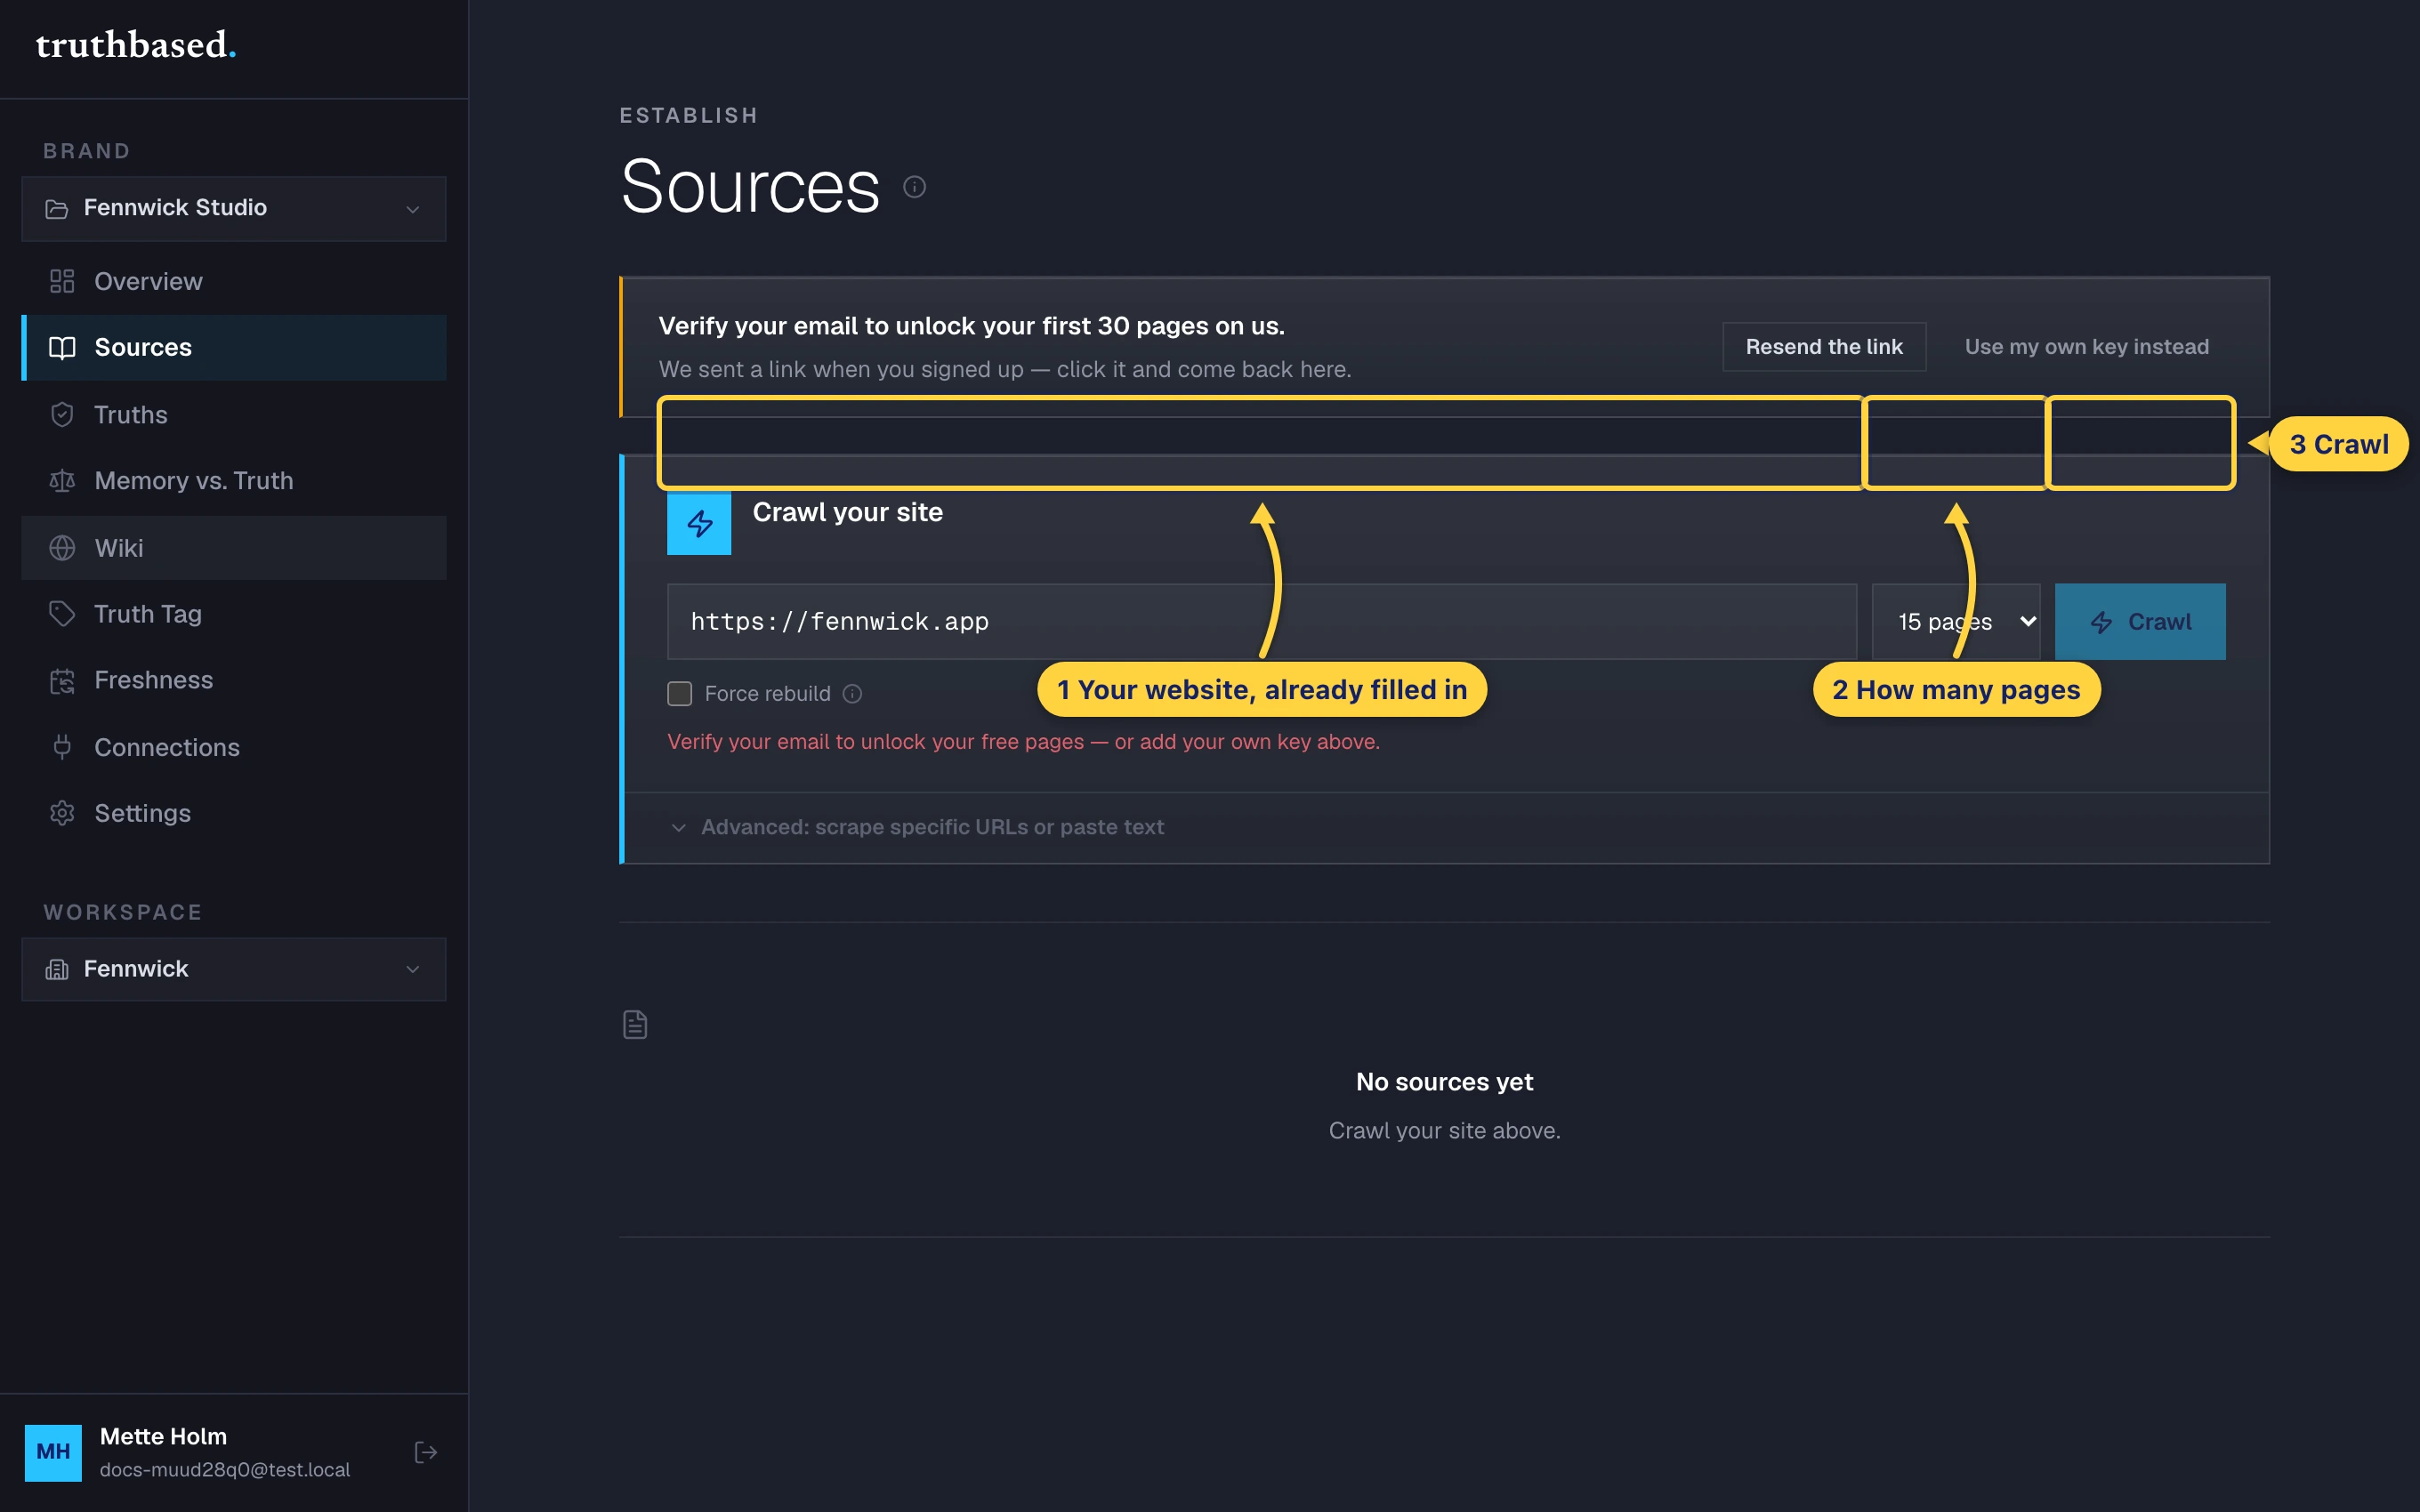Click the Connections plug icon

[x=62, y=747]
